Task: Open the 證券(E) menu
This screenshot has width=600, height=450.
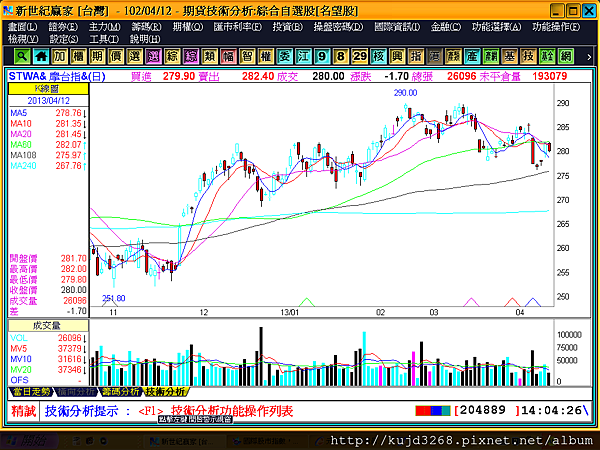Action: pyautogui.click(x=63, y=27)
